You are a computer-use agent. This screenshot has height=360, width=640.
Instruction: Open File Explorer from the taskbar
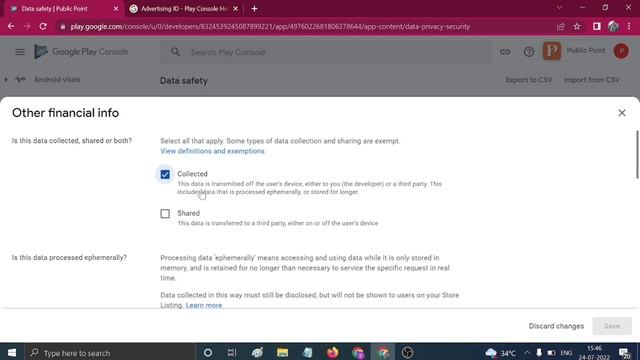click(282, 353)
